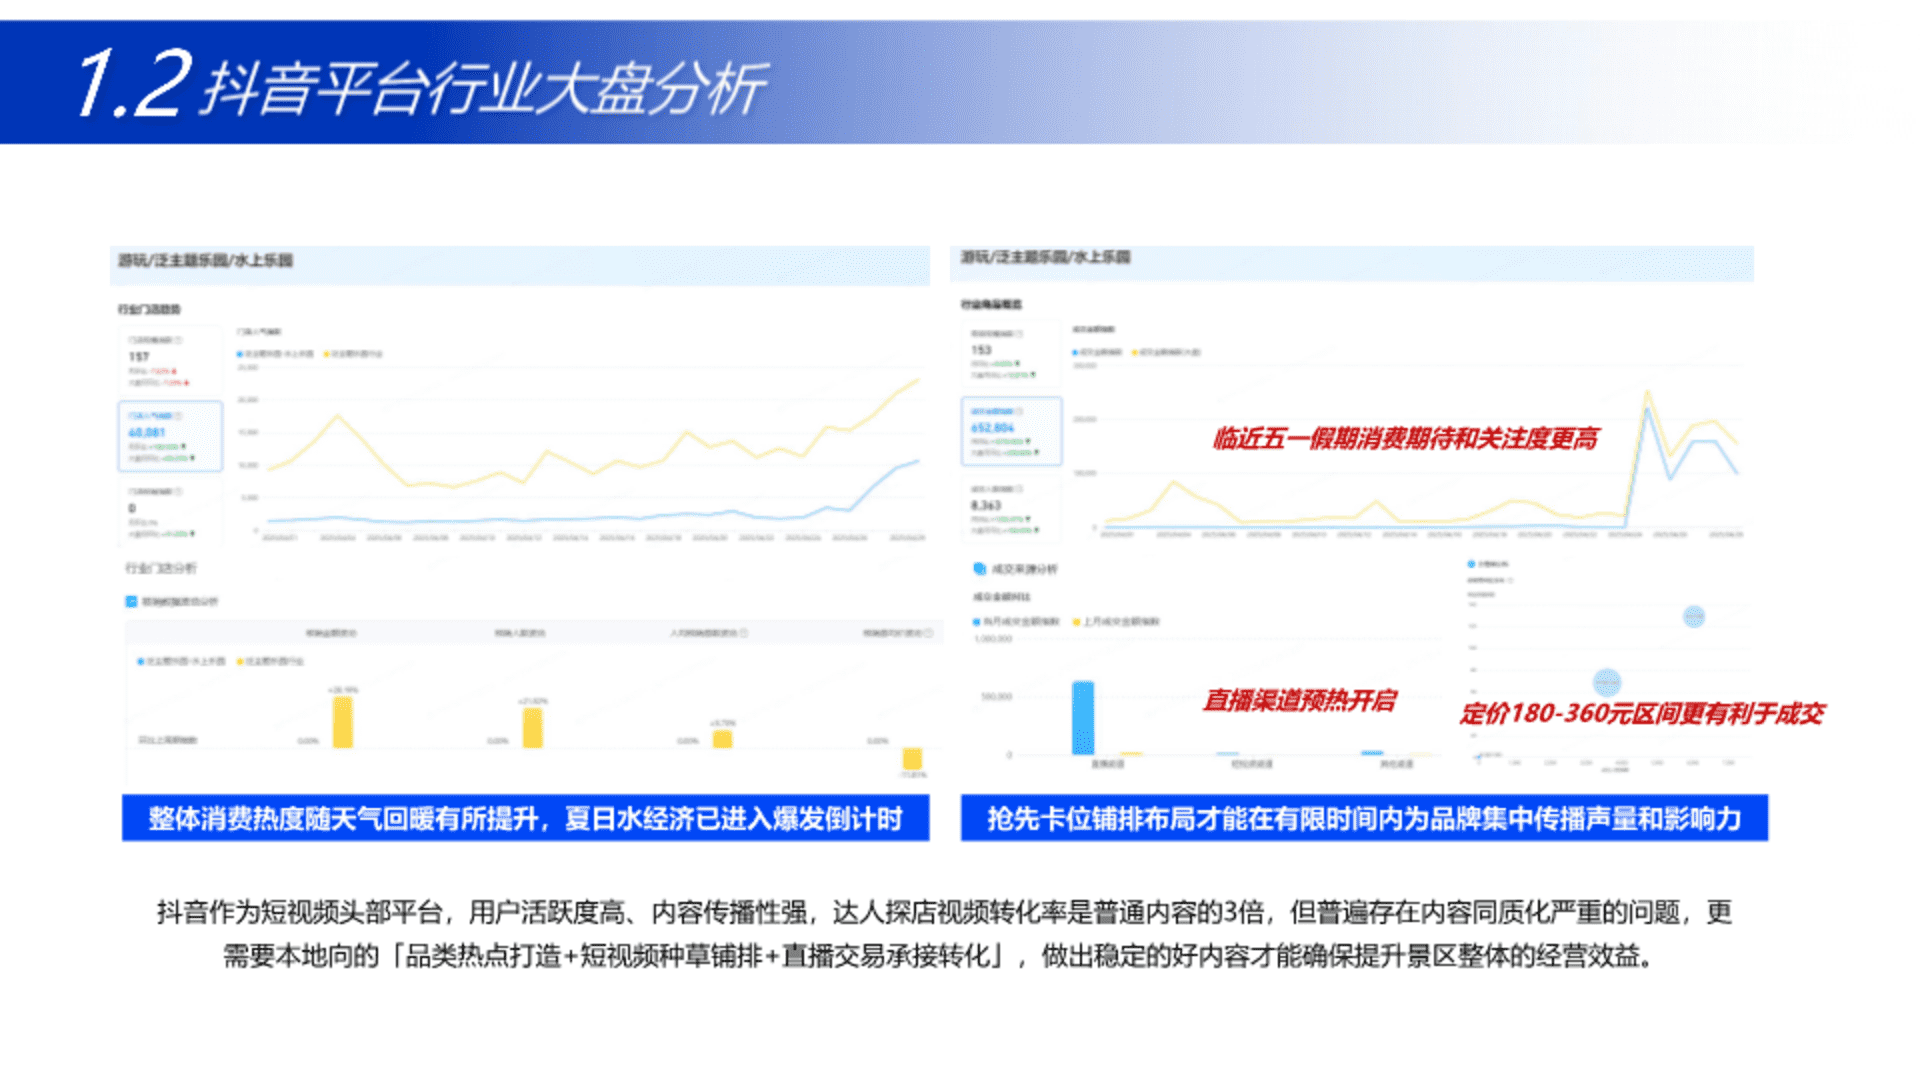Click the upper bubble in the pricing bubble chart

pyautogui.click(x=1693, y=616)
